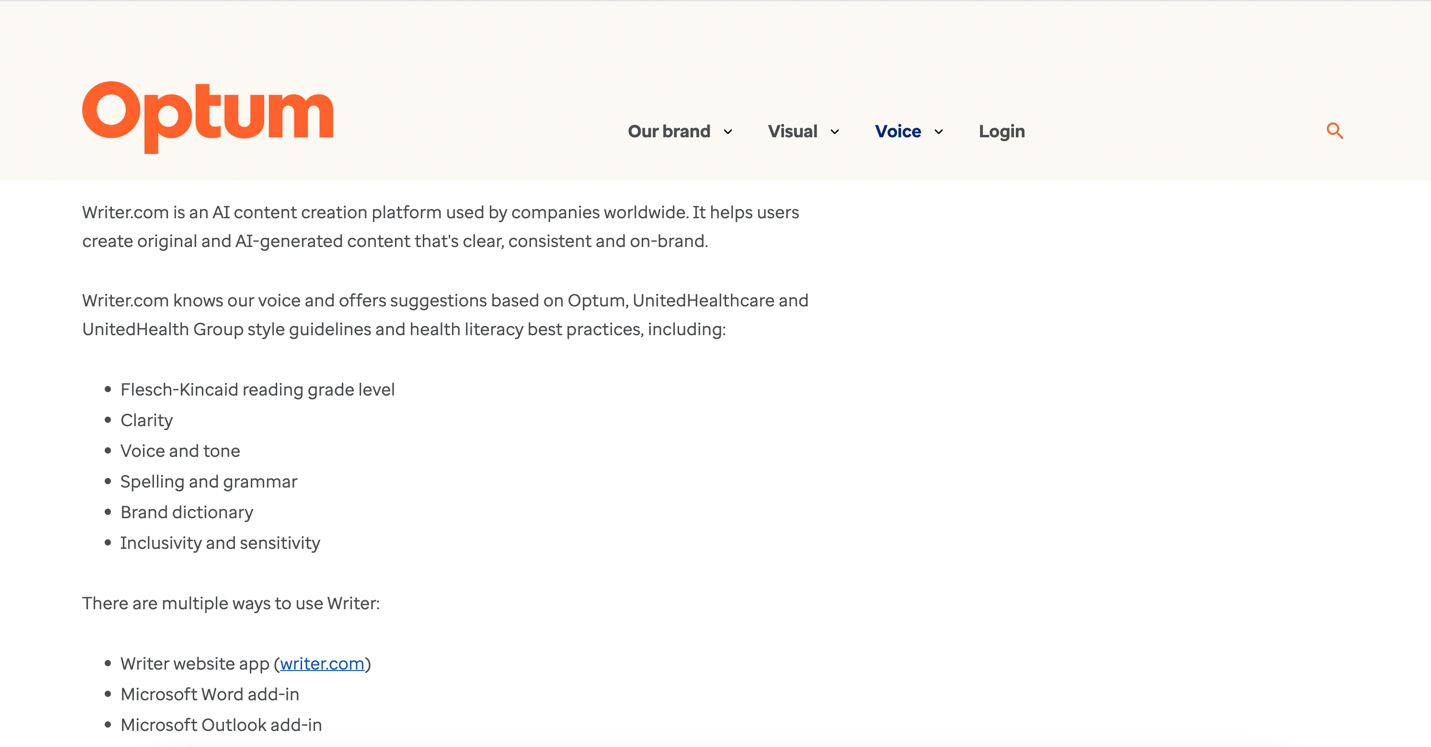Follow the writer.com hyperlink
The height and width of the screenshot is (747, 1431).
coord(322,664)
